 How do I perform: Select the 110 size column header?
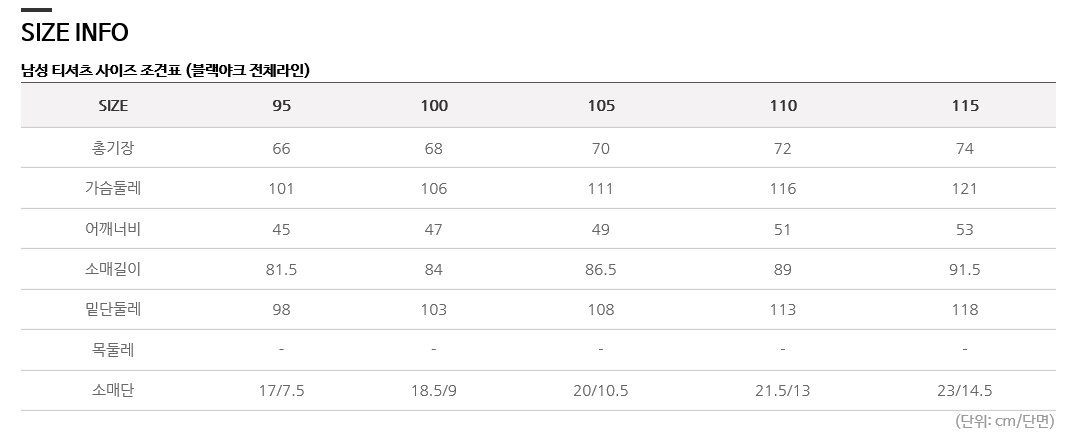tap(783, 105)
